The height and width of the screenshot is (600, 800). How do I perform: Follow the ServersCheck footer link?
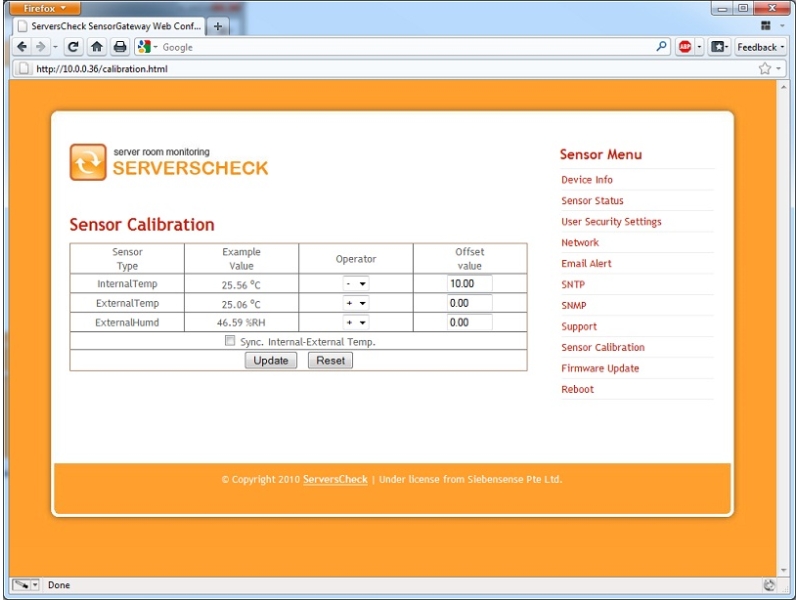point(335,479)
